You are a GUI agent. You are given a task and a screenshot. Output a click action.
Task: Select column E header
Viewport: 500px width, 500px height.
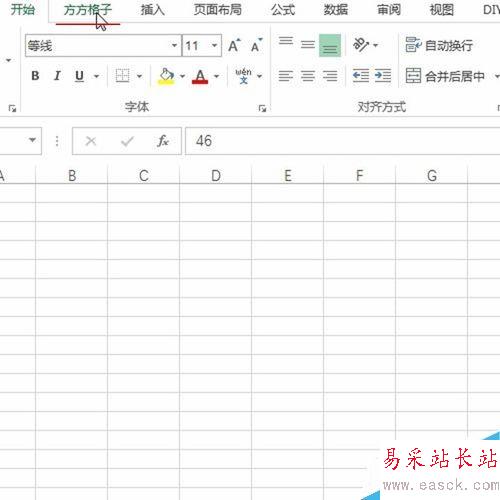pos(288,175)
